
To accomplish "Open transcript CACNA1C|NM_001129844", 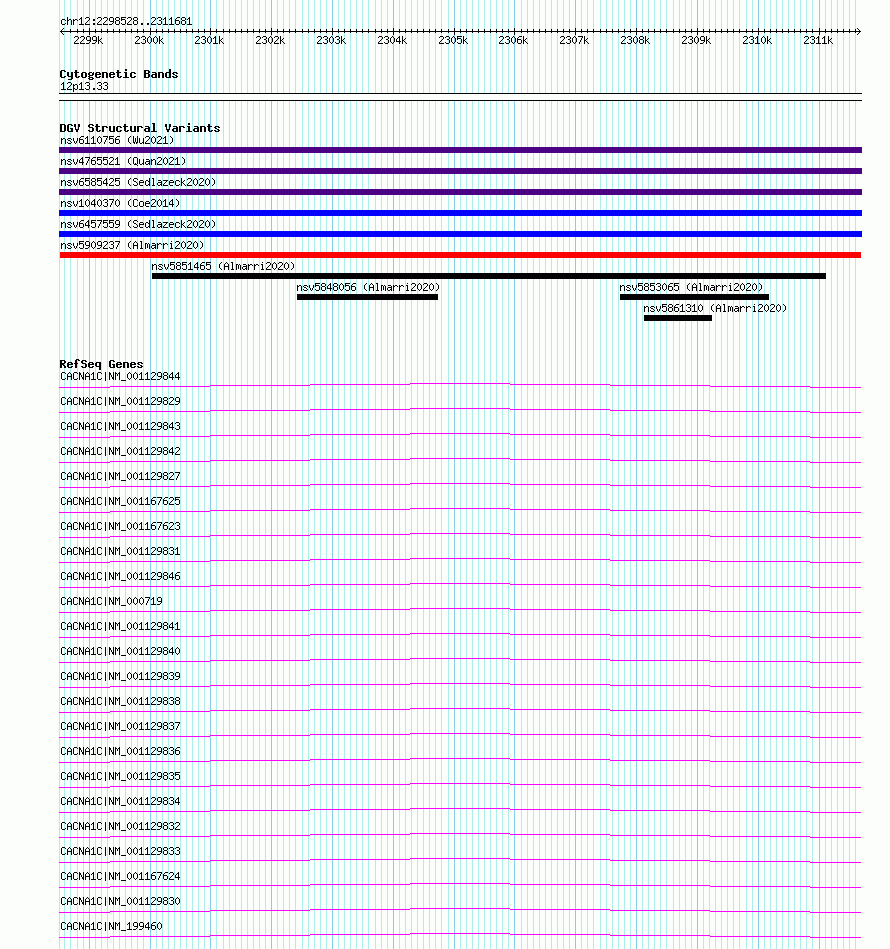I will coord(120,376).
